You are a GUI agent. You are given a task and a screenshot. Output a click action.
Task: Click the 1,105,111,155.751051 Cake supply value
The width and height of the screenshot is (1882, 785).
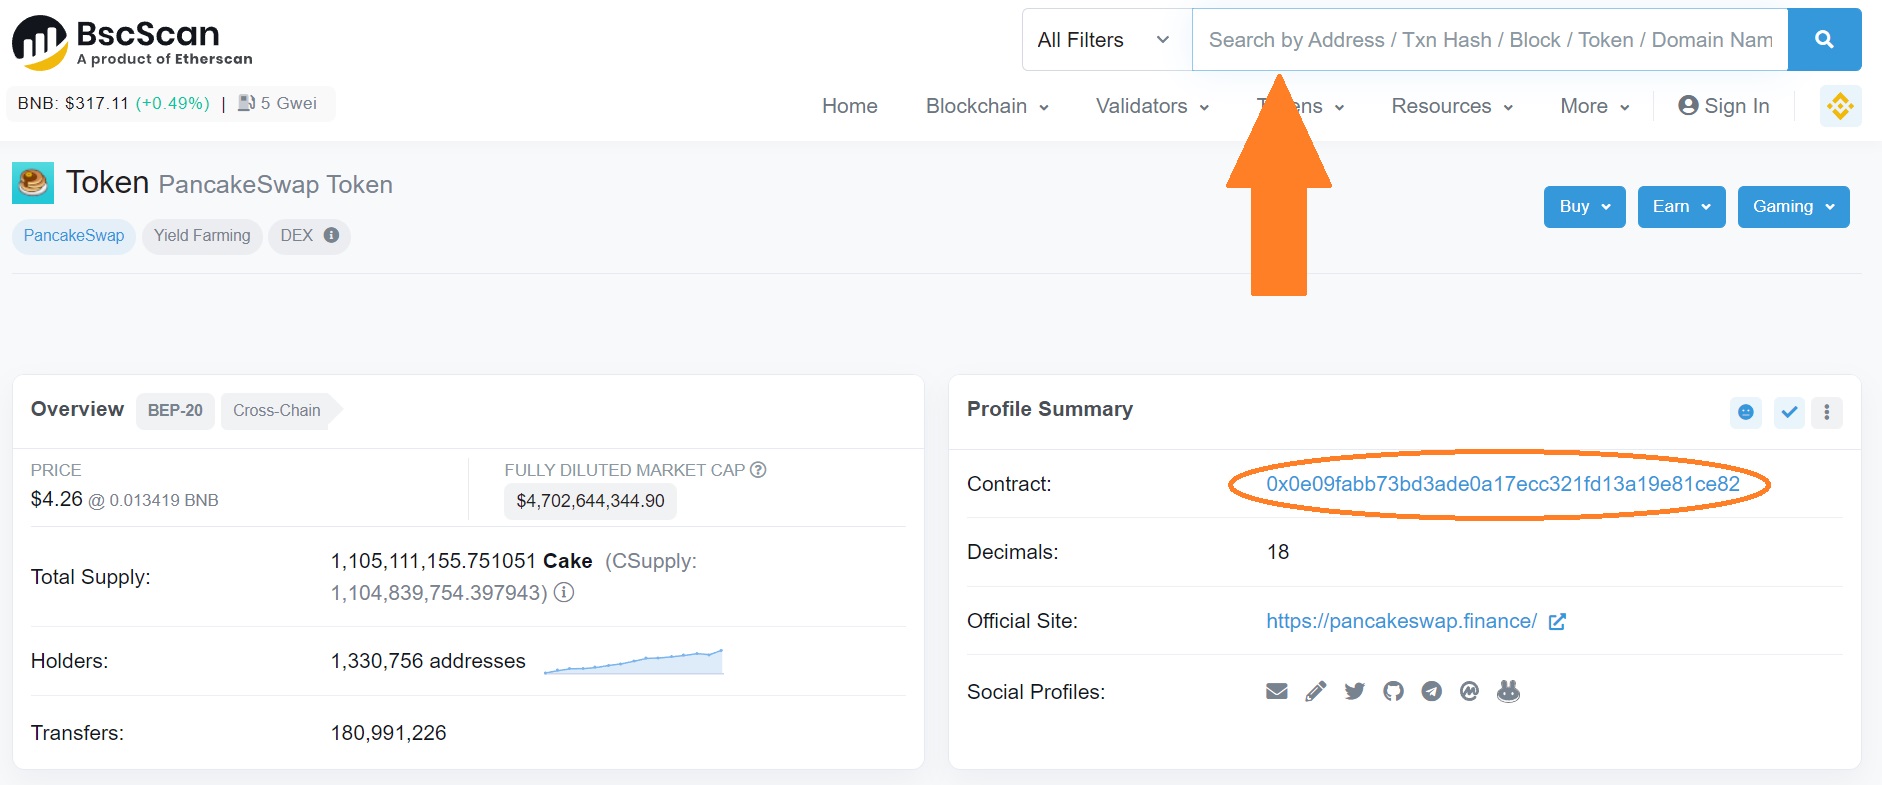pos(462,561)
